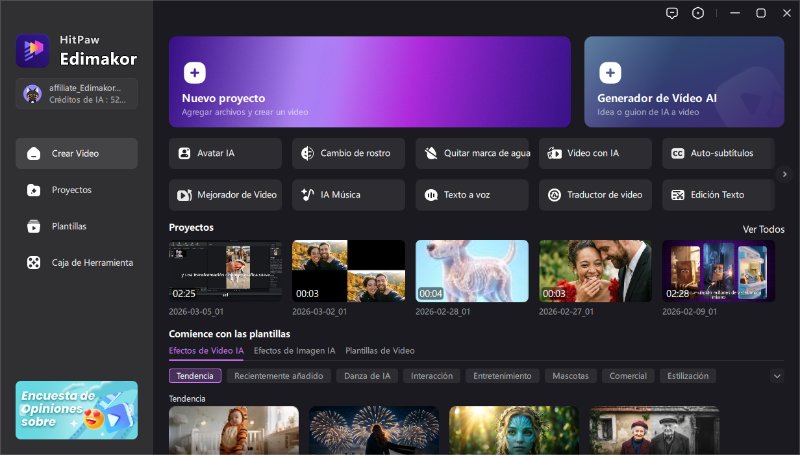Switch to Efectos de Video IA tab
The image size is (800, 455).
pos(206,351)
